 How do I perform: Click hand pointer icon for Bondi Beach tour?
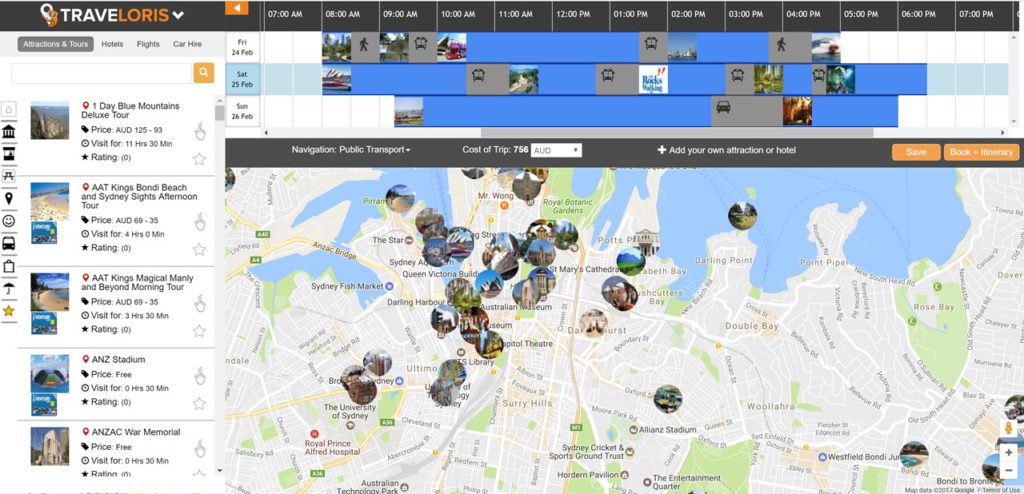pos(200,222)
